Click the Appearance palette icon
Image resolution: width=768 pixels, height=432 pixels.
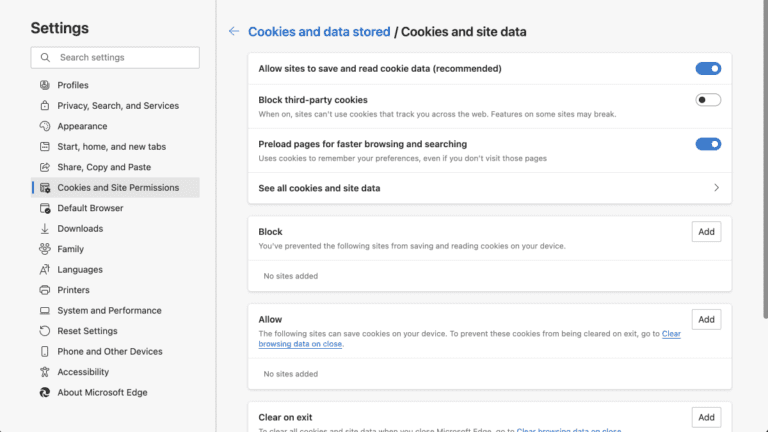(x=45, y=126)
